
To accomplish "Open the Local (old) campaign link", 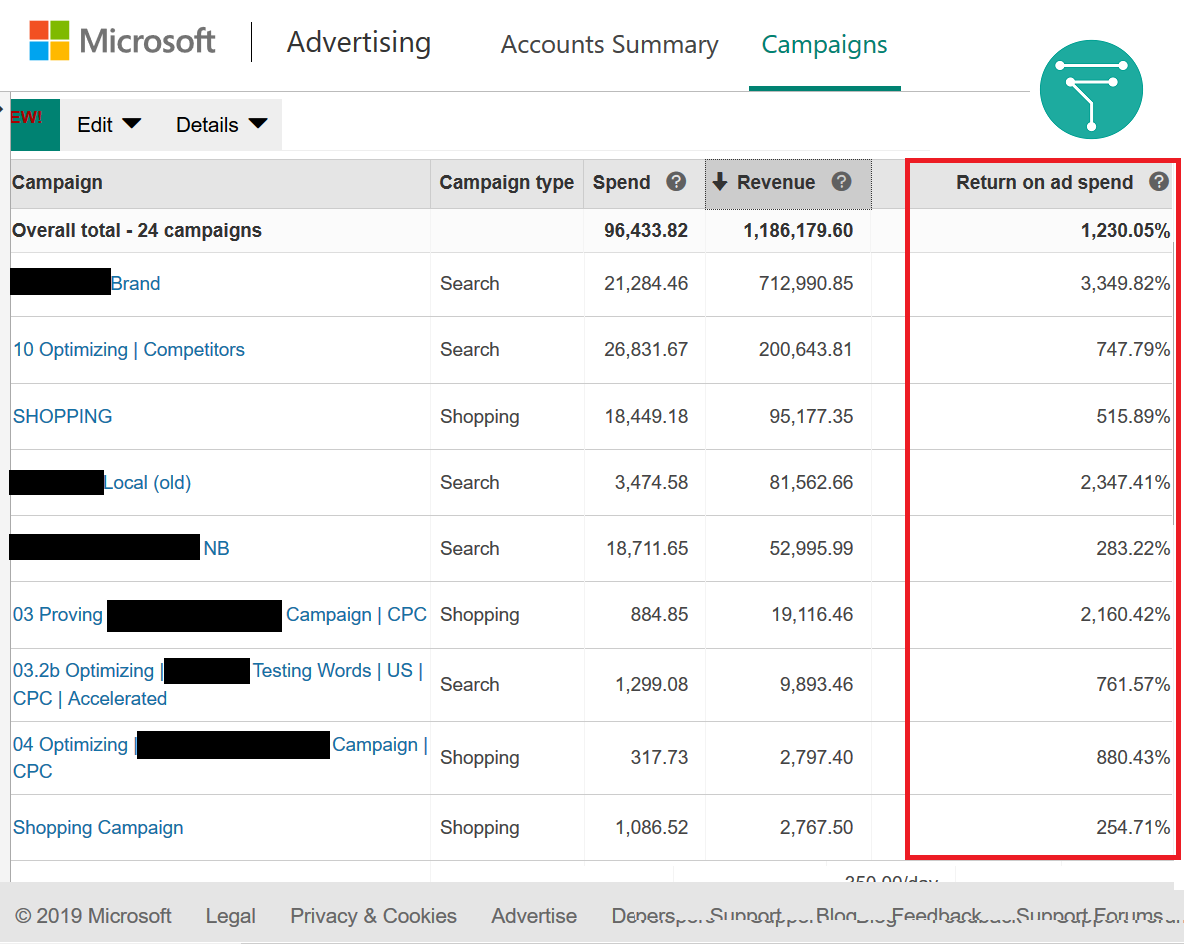I will [x=147, y=483].
